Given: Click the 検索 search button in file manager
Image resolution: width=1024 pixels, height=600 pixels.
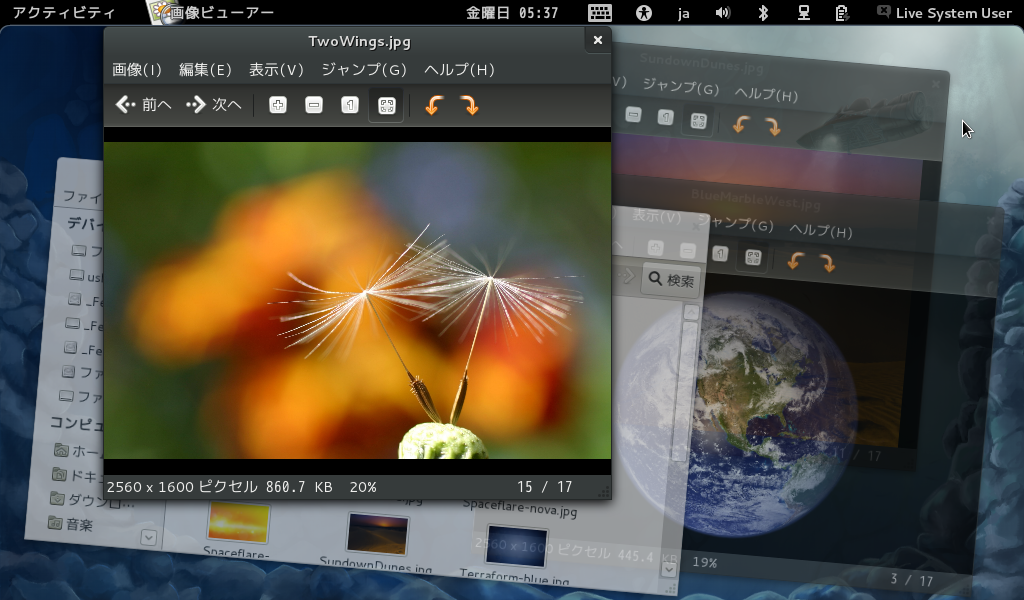Looking at the screenshot, I should coord(671,280).
